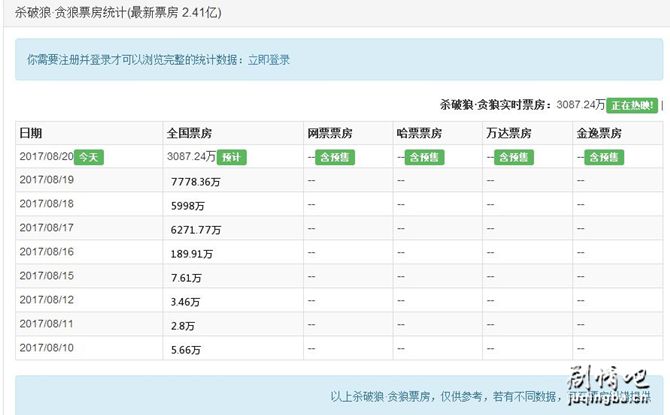
Task: Click the 全国票房 column header
Action: click(190, 134)
